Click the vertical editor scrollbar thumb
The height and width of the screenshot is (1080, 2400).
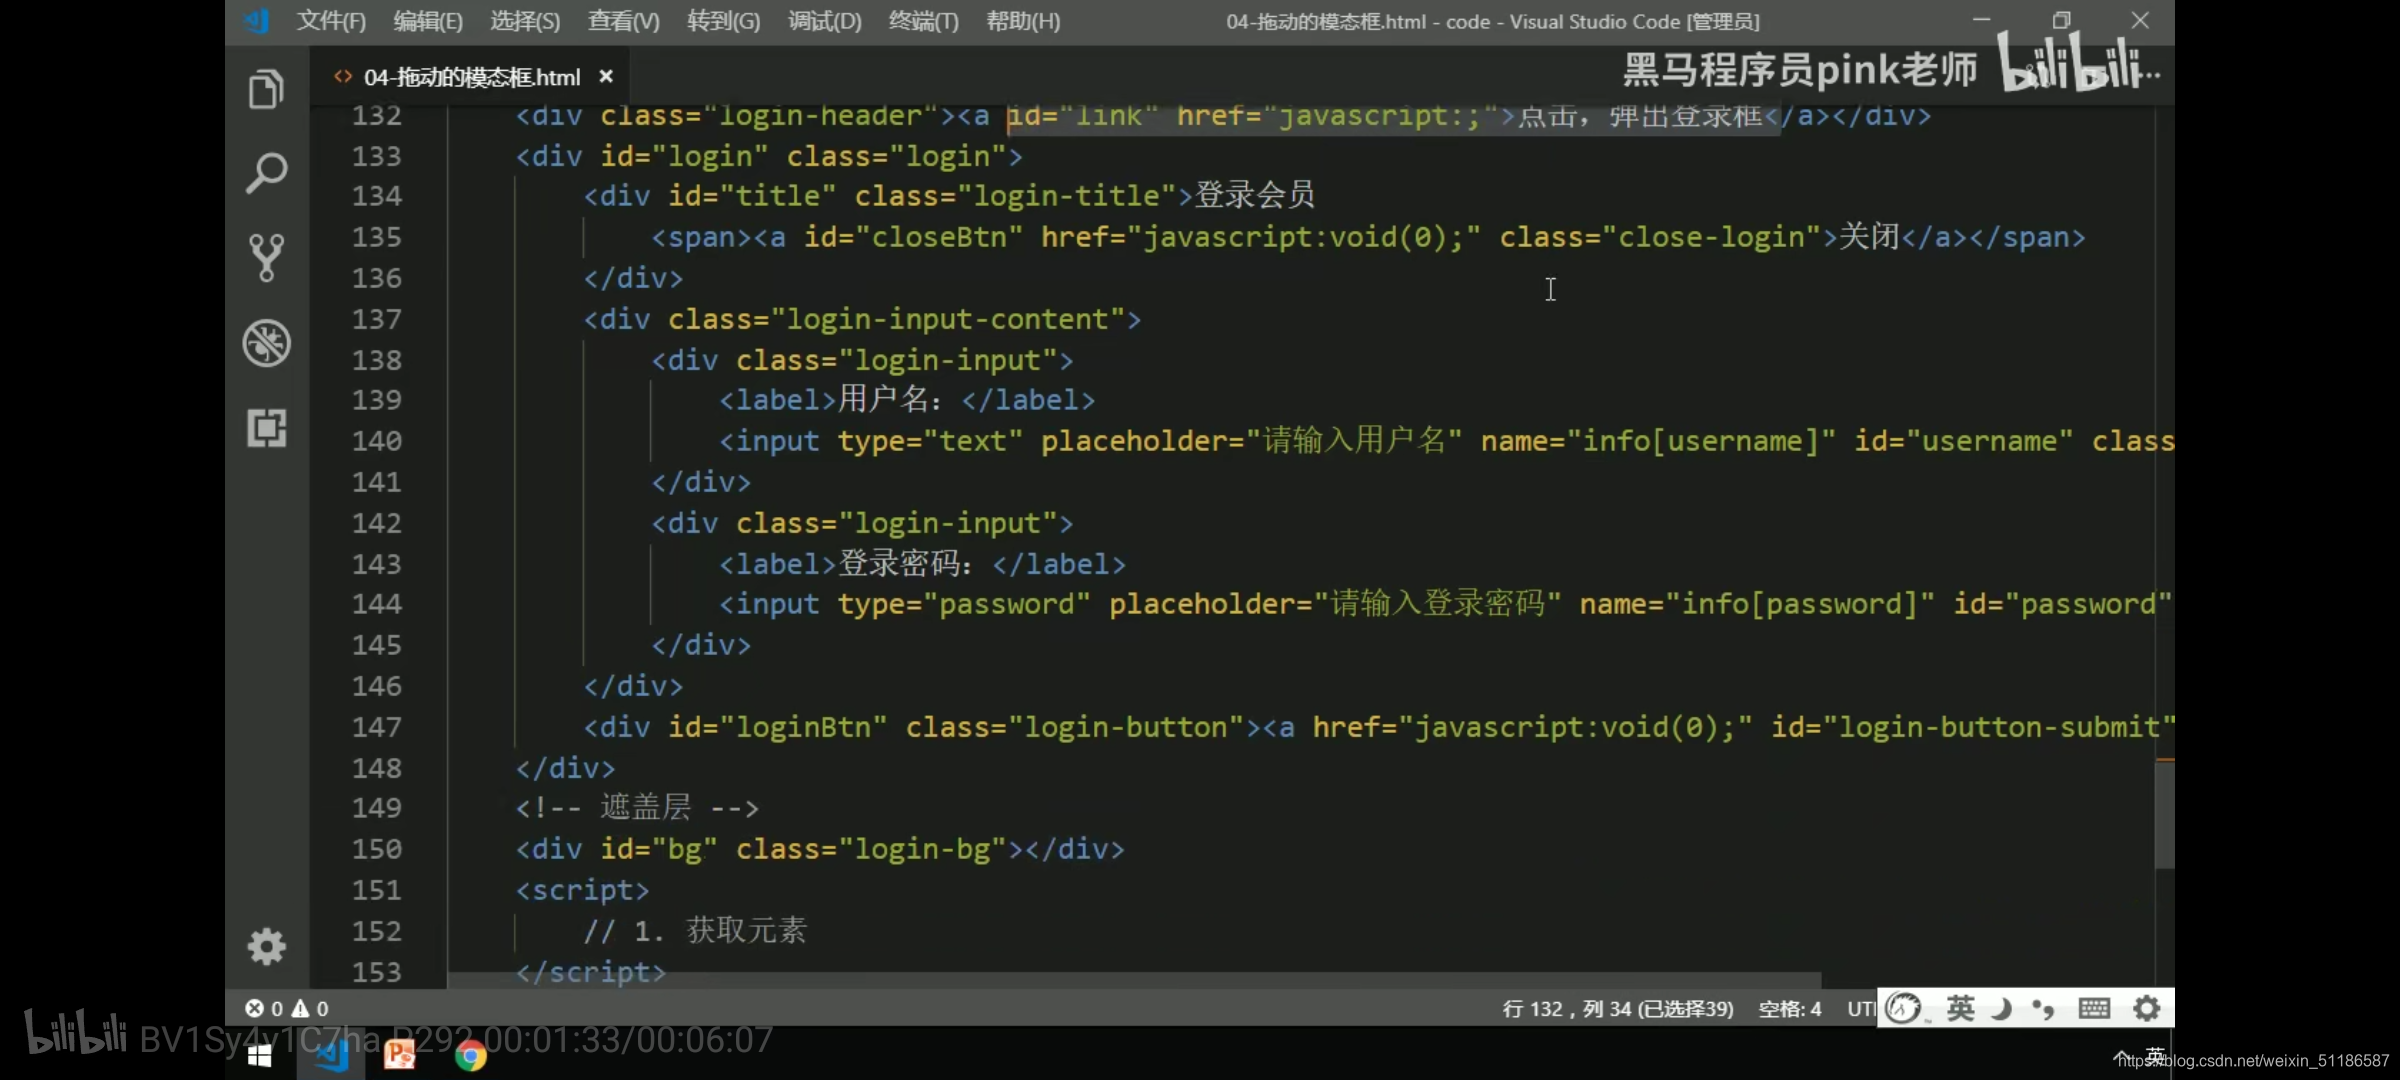point(2164,815)
